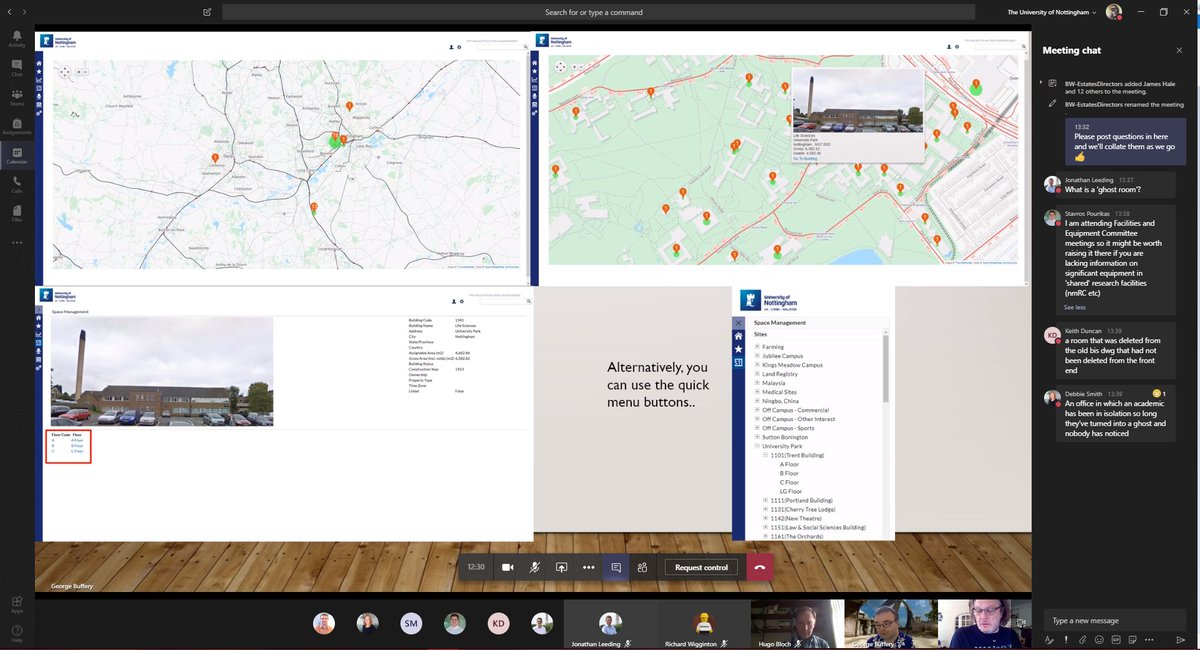This screenshot has height=650, width=1200.
Task: Toggle the microphone mute button
Action: tap(535, 567)
